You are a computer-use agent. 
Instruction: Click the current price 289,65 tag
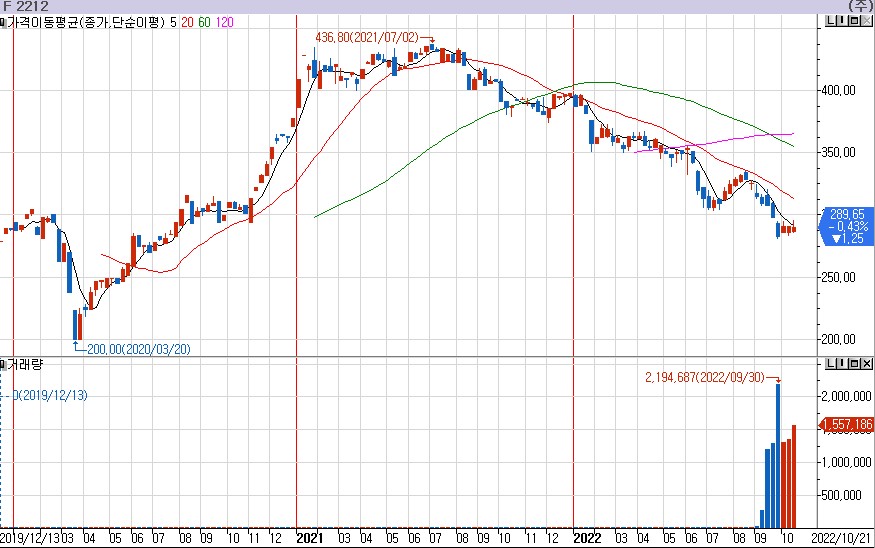(847, 226)
